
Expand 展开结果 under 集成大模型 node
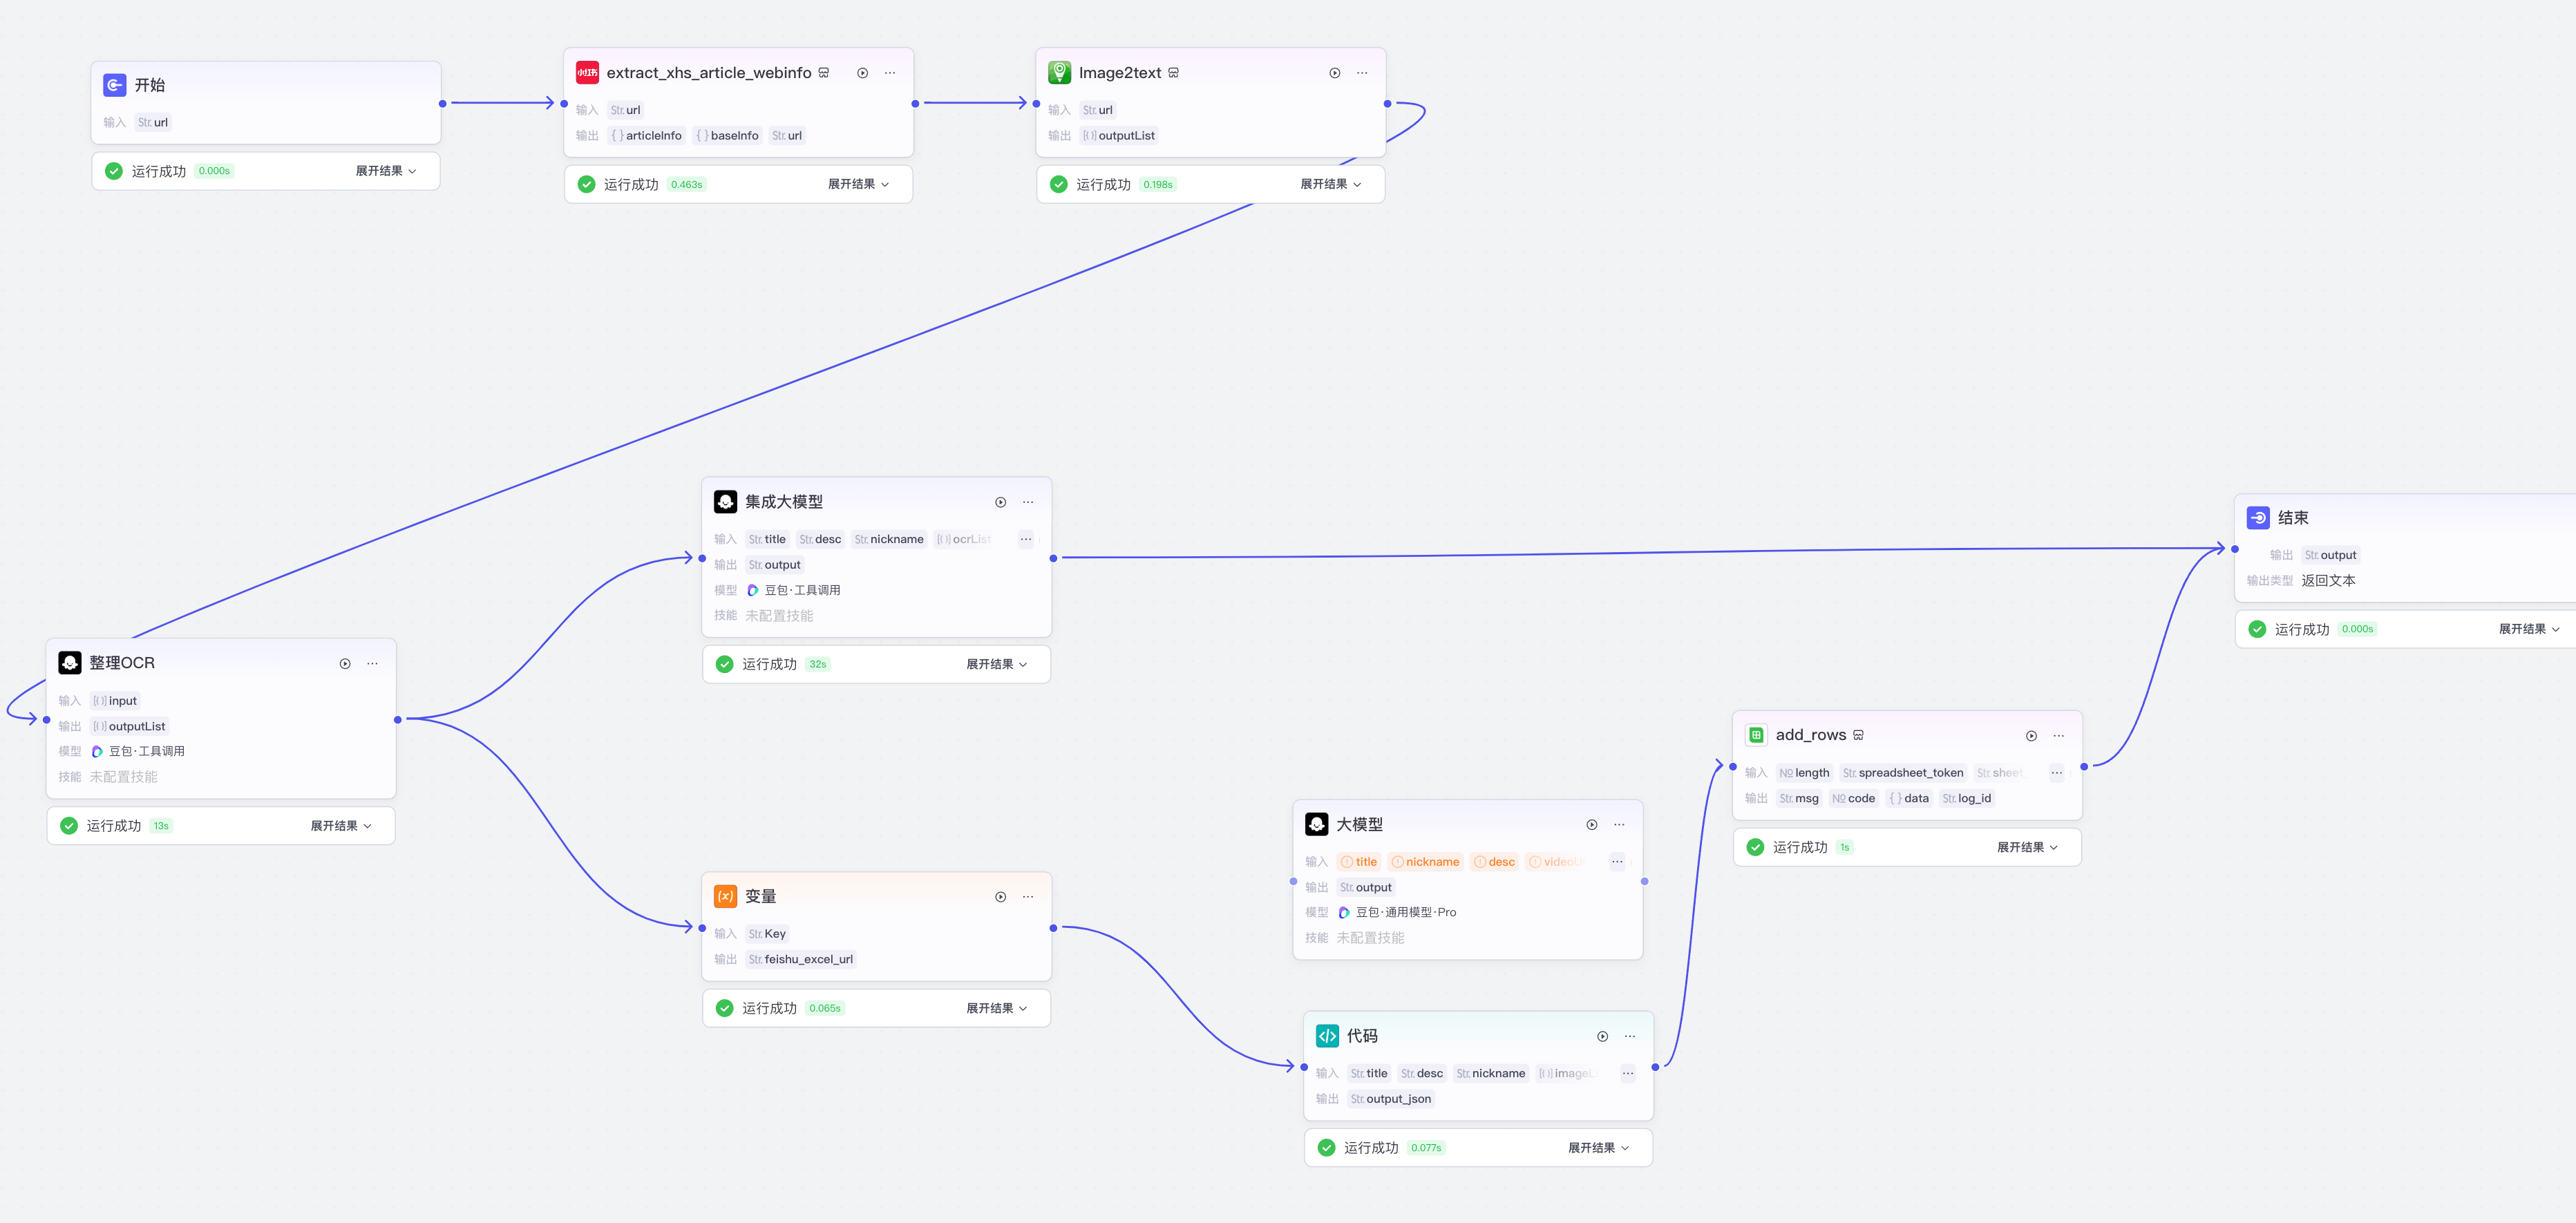pos(996,664)
